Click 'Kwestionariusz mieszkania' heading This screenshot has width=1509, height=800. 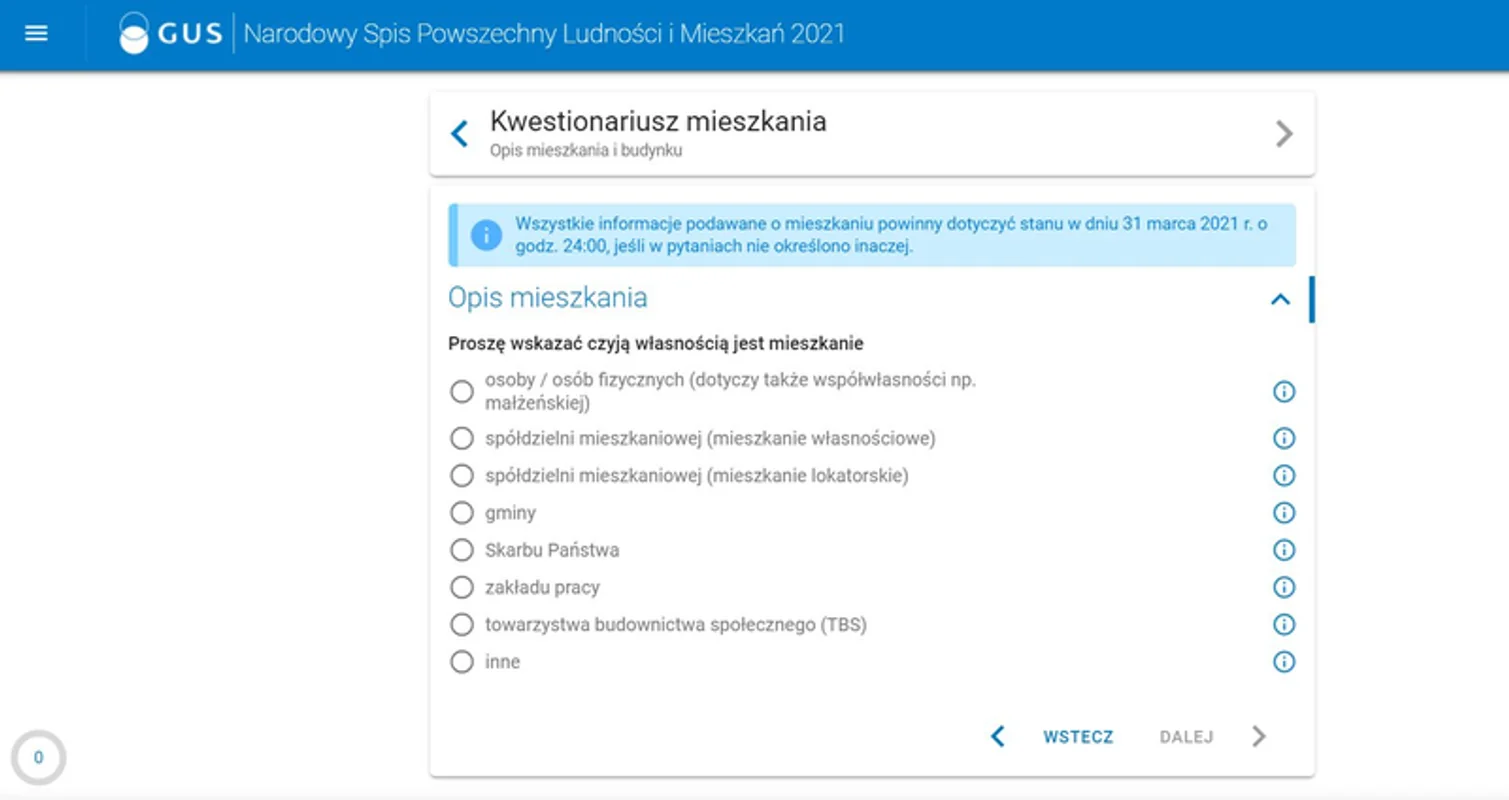tap(658, 122)
